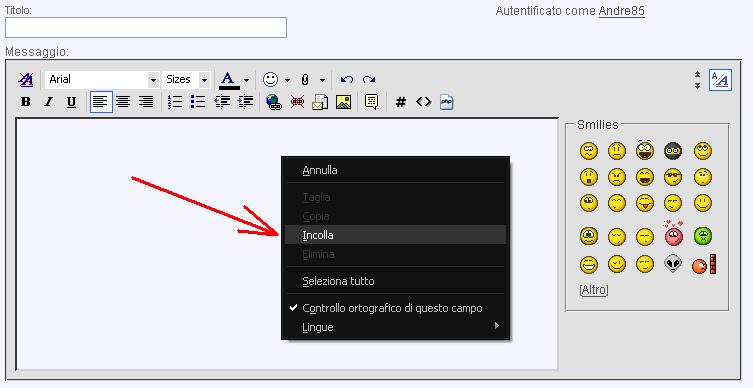
Task: Insert the crying teary-eyed smiley
Action: 589,236
